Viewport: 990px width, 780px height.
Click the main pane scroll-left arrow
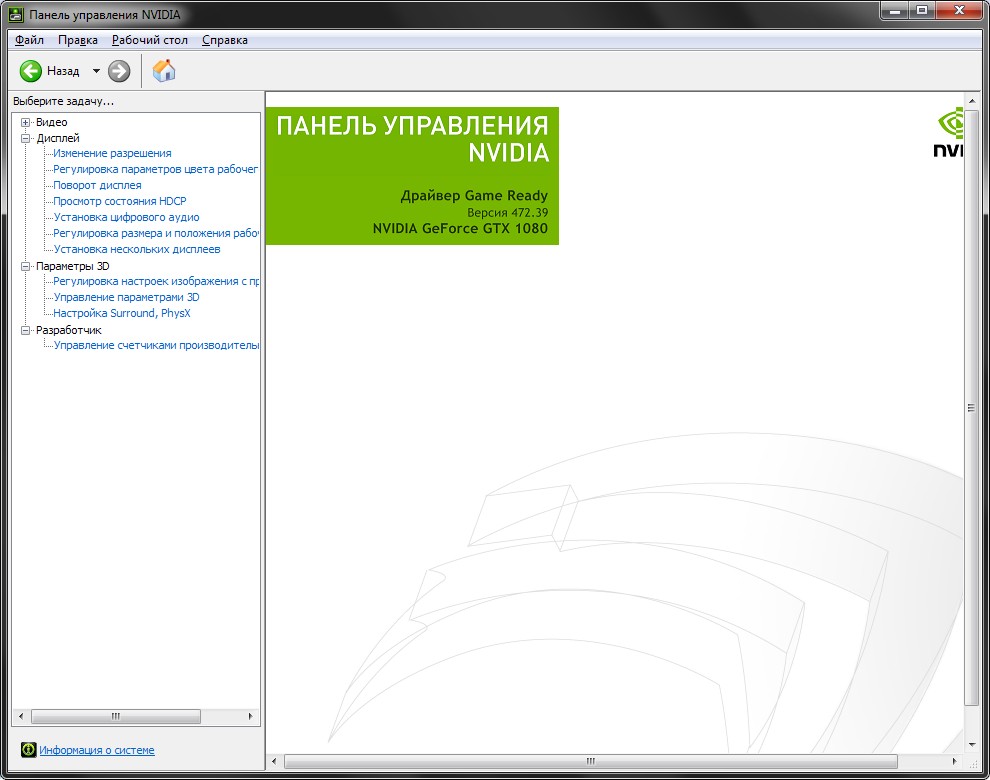(274, 762)
